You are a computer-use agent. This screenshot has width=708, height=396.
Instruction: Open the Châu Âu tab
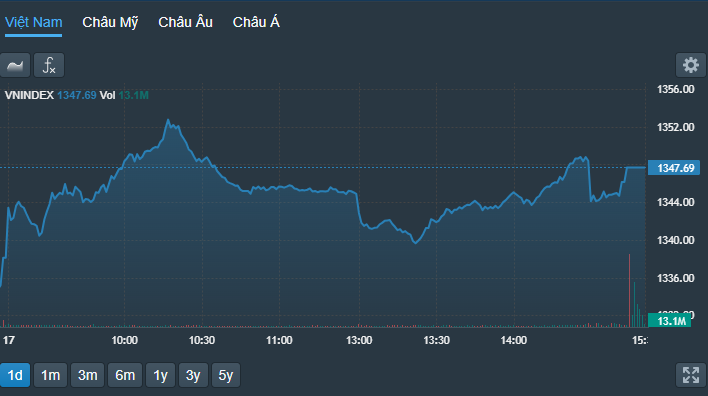coord(185,22)
